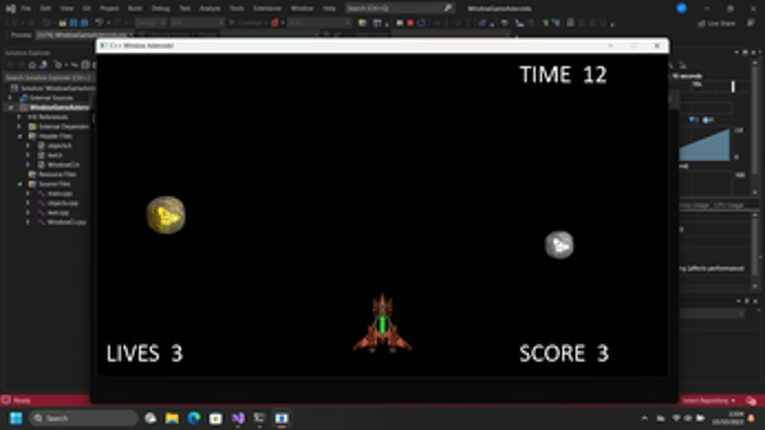This screenshot has height=430, width=765.
Task: Select main.cpp in Solution Explorer
Action: coord(60,193)
